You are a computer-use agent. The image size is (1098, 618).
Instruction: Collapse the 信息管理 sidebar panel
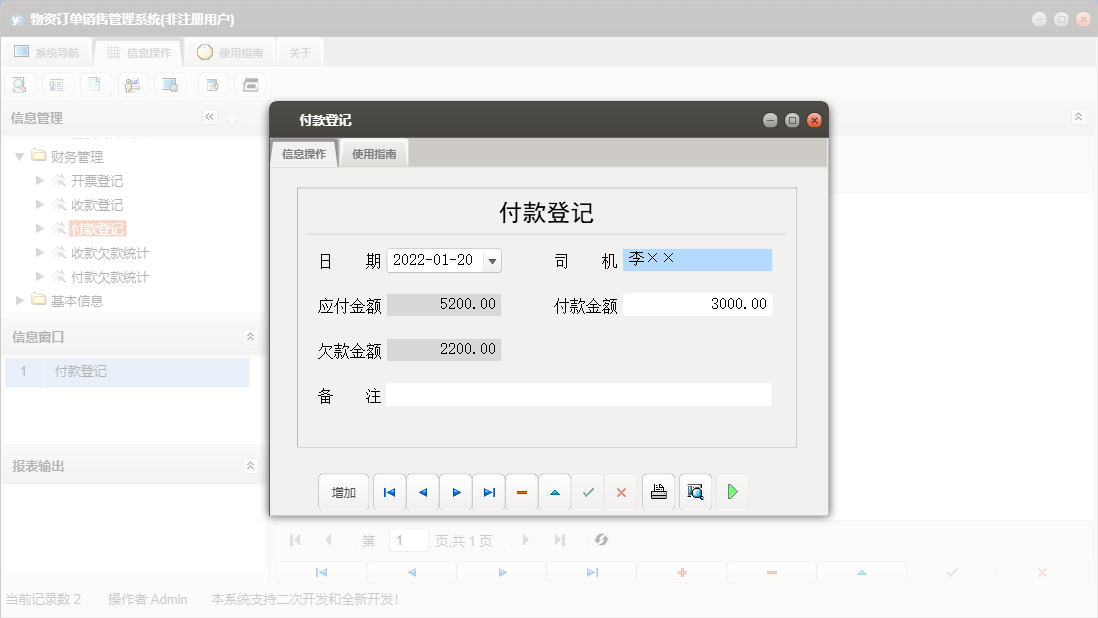210,117
